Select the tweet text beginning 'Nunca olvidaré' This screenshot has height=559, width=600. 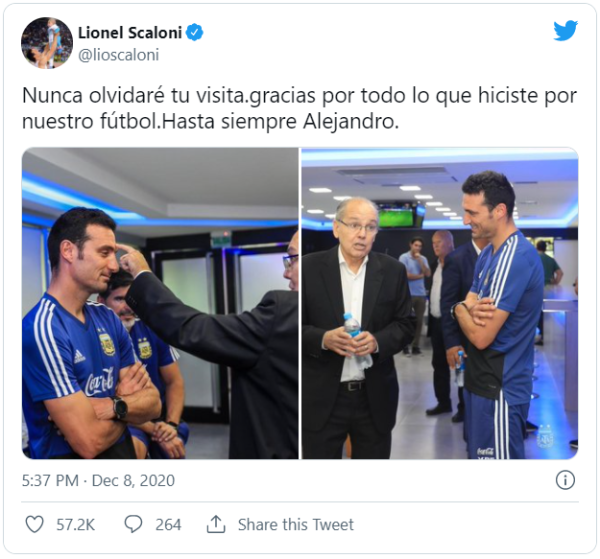[299, 108]
